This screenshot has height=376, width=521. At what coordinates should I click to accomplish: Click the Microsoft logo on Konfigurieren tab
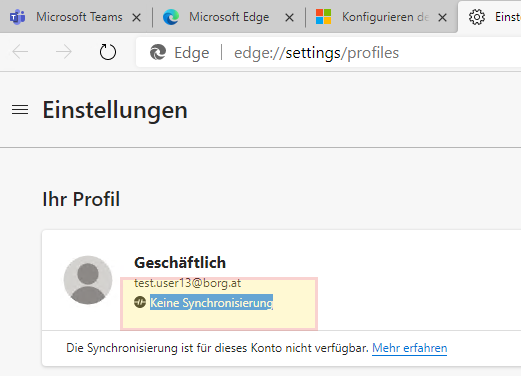(323, 17)
